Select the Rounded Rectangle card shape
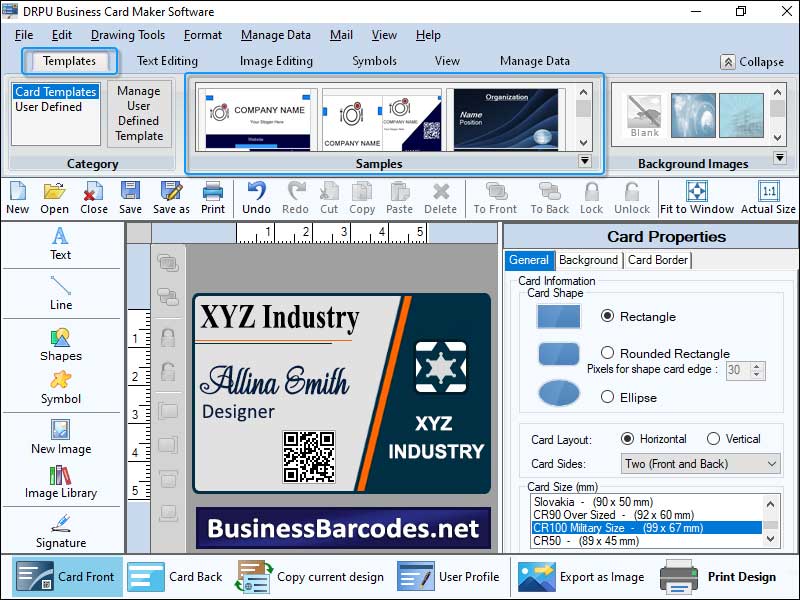The height and width of the screenshot is (600, 800). [607, 353]
